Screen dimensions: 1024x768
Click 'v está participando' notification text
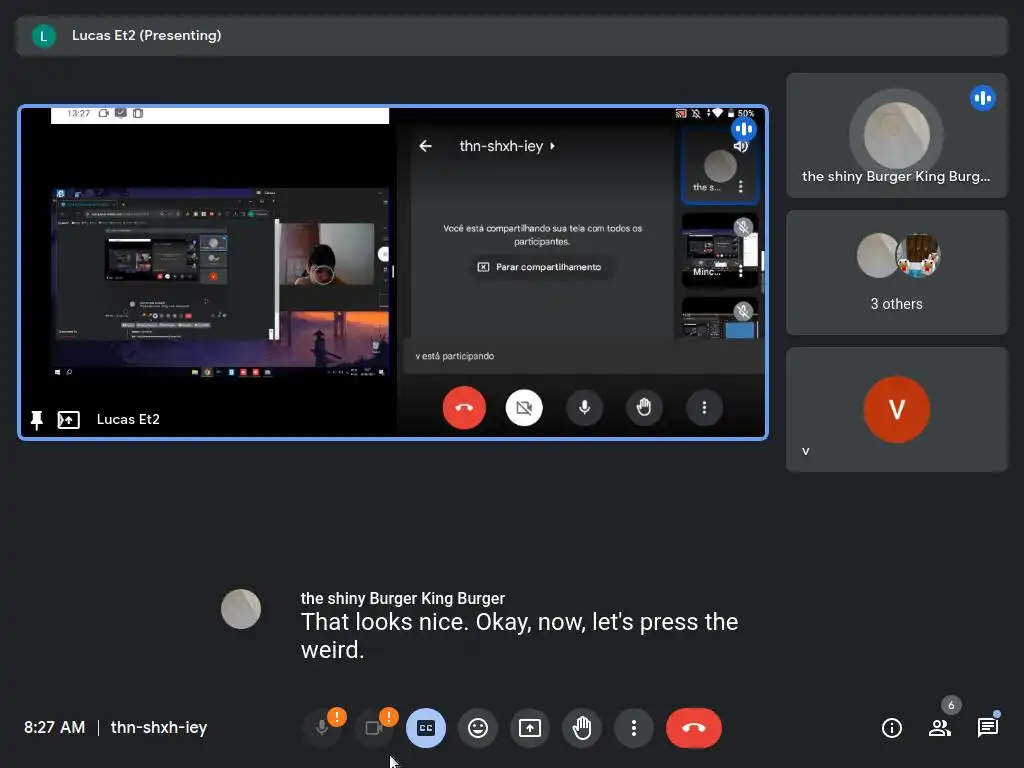[455, 356]
